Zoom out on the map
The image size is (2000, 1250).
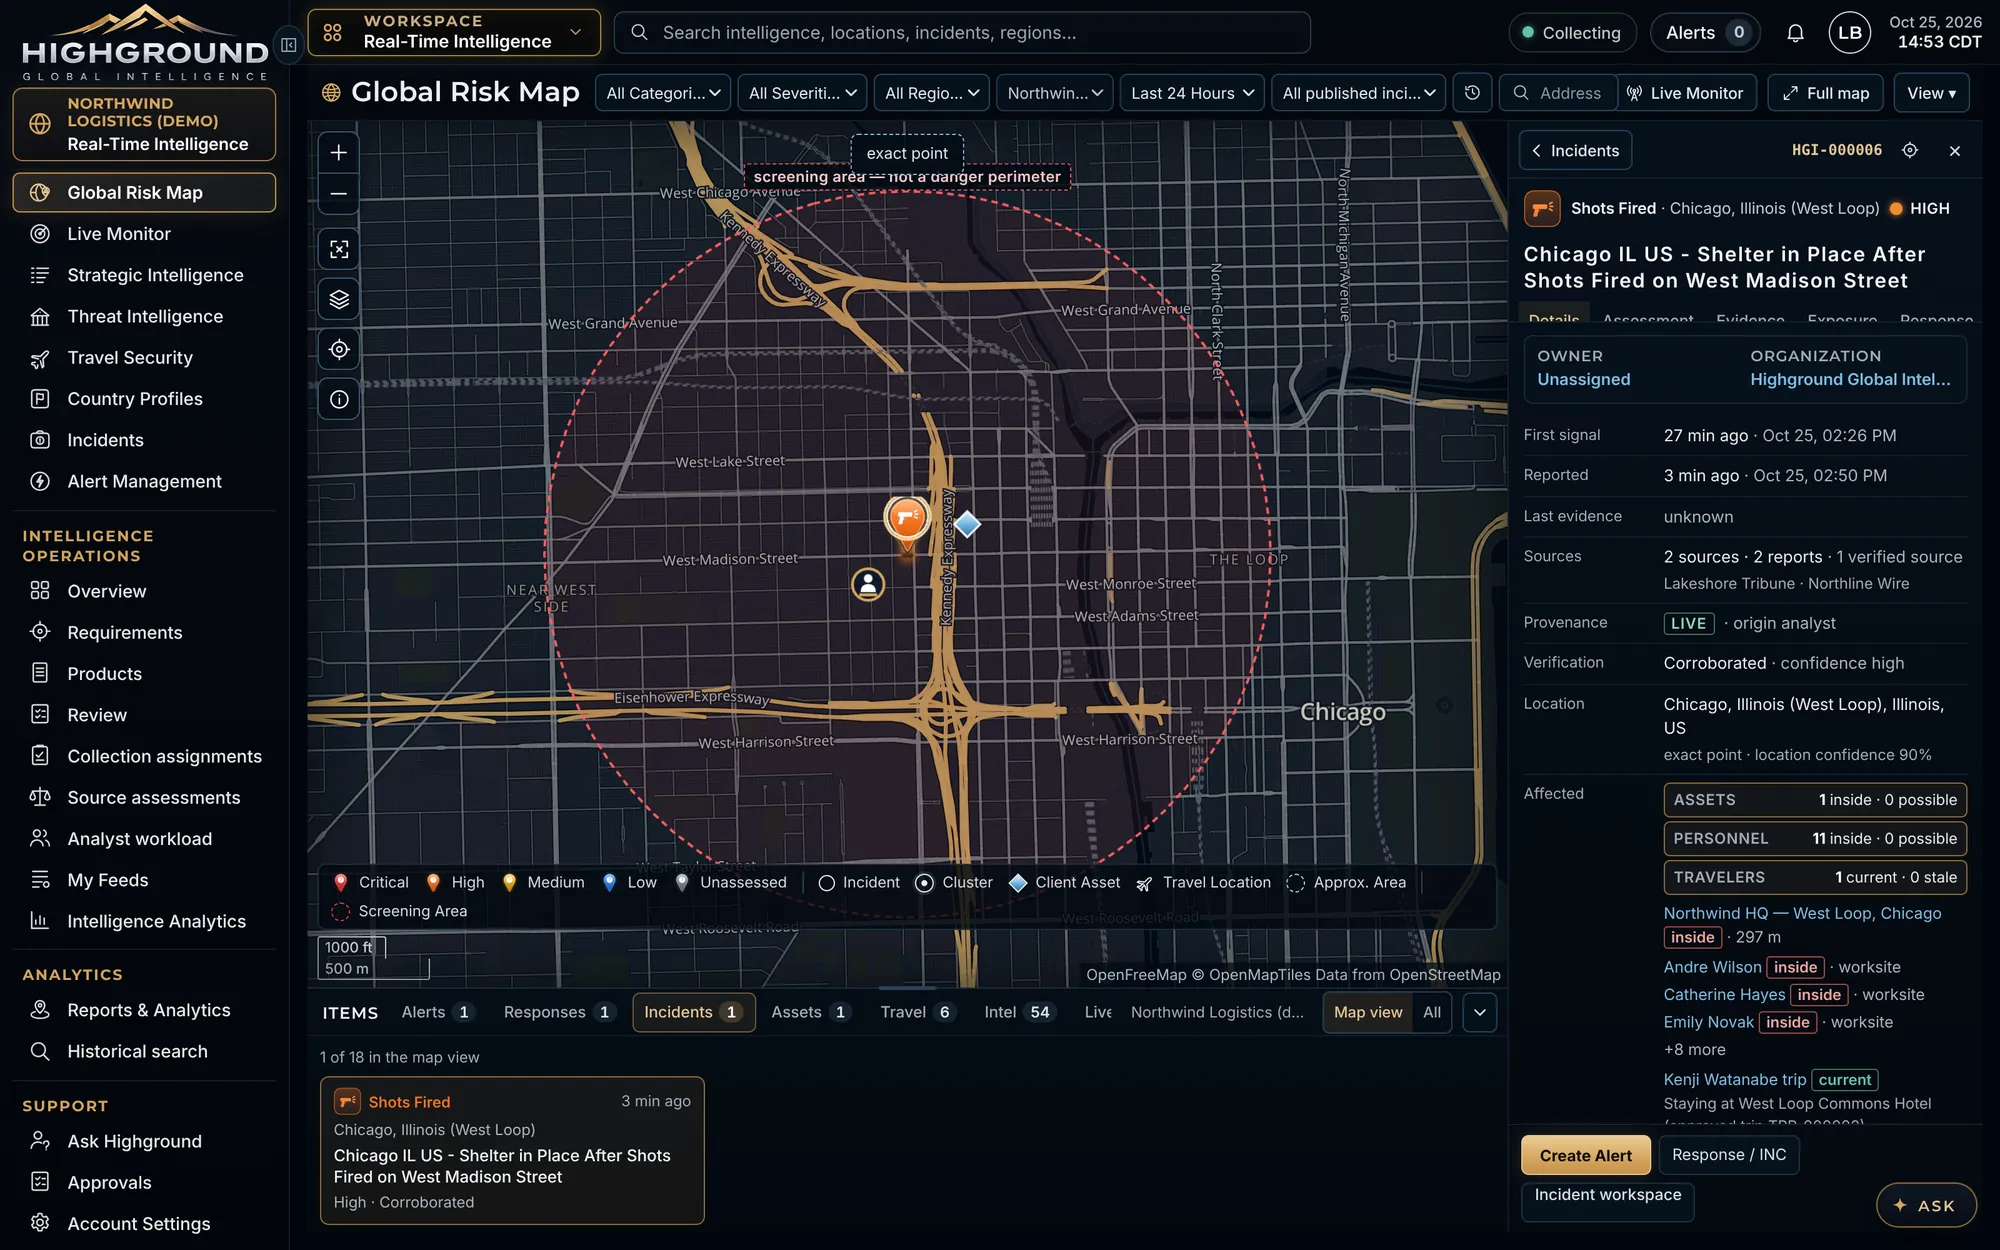(x=339, y=194)
